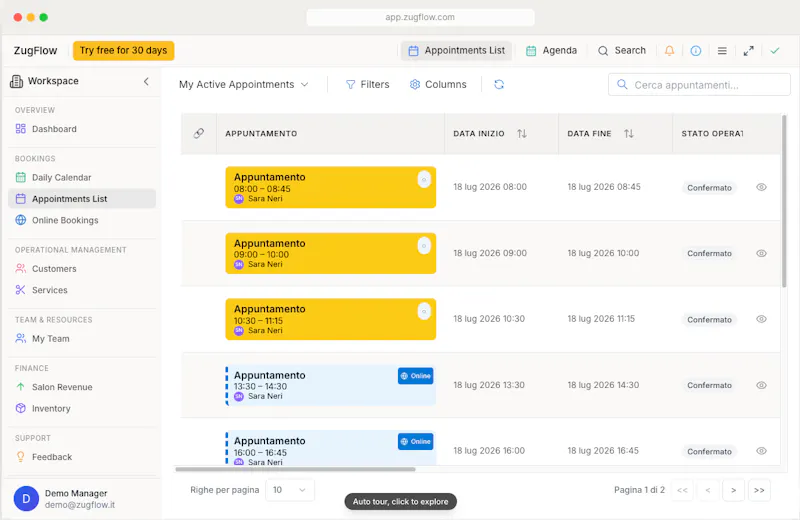
Task: Open the 13:30 – 14:30 appointment card
Action: click(331, 385)
